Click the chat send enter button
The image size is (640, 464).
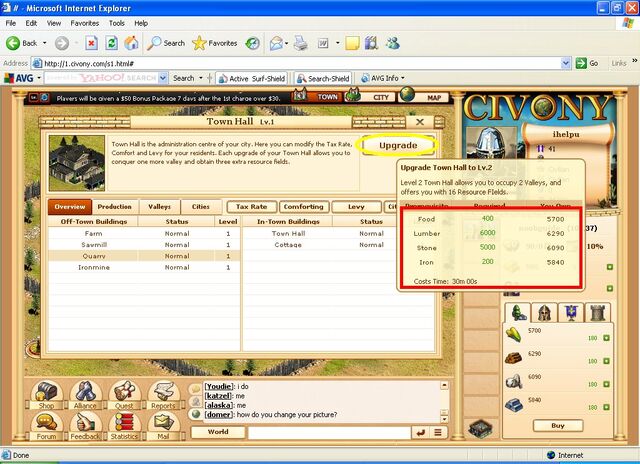[x=420, y=432]
